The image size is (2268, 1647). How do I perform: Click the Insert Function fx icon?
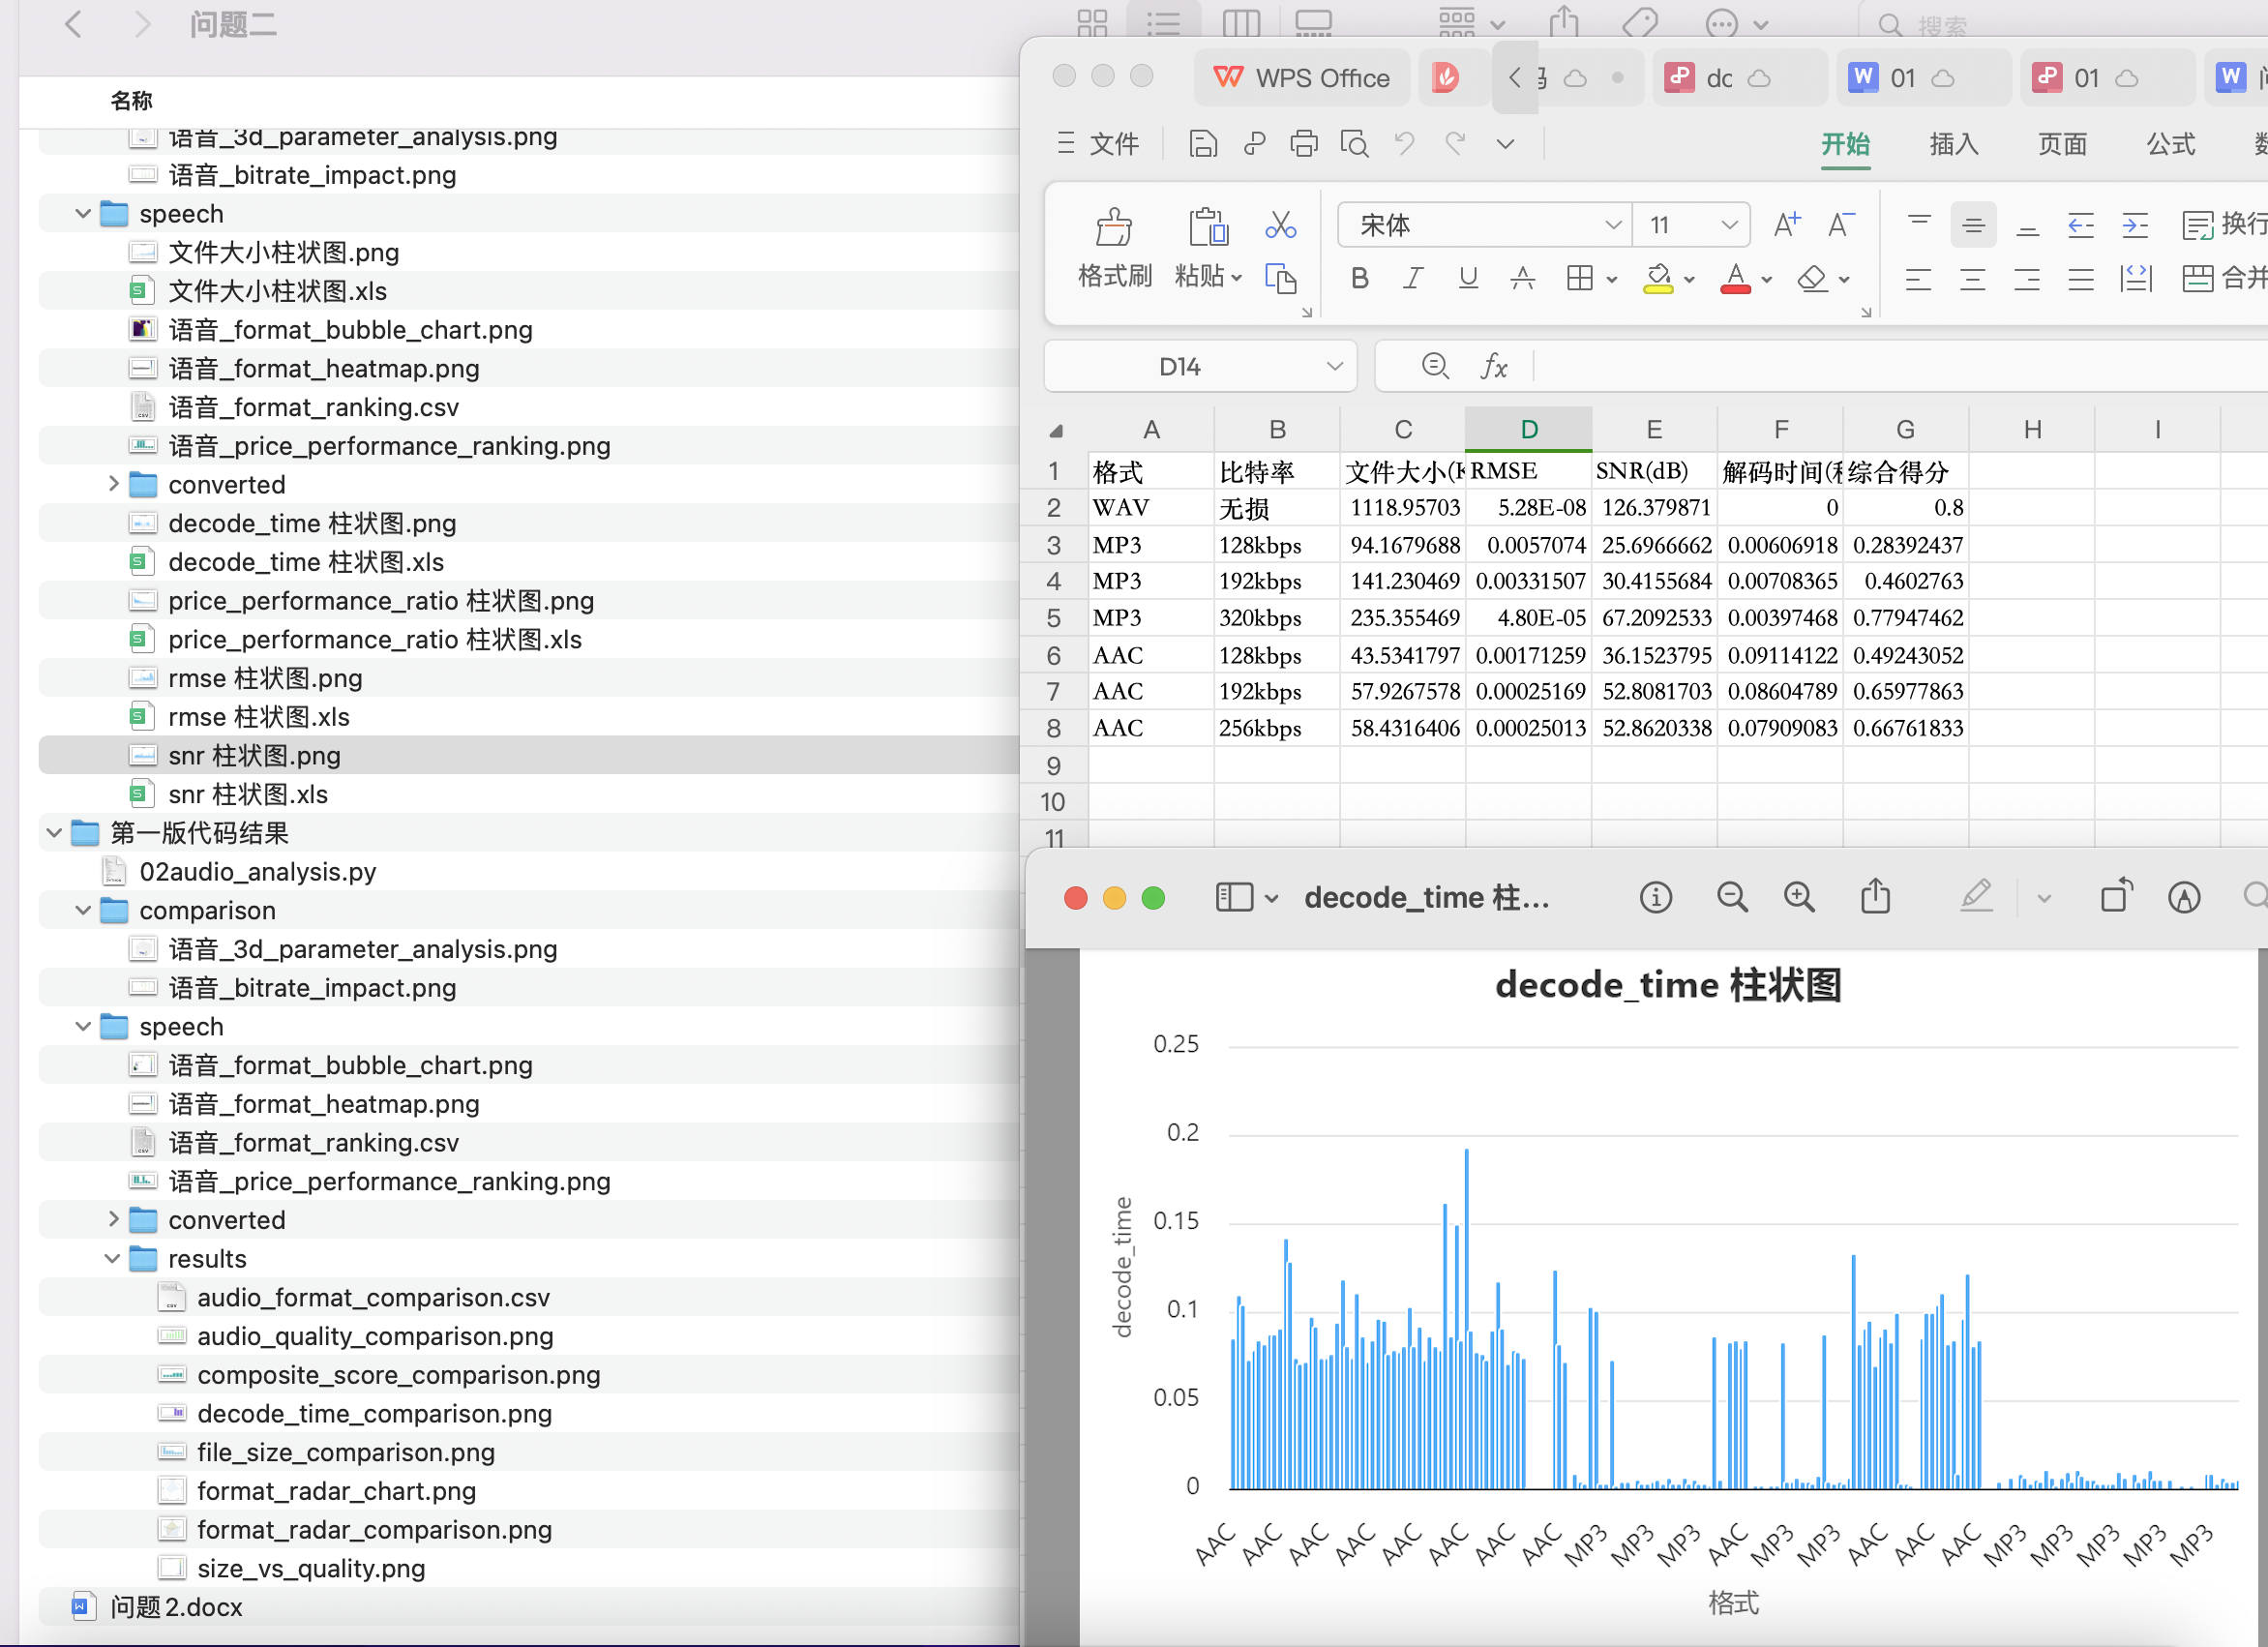(1493, 367)
